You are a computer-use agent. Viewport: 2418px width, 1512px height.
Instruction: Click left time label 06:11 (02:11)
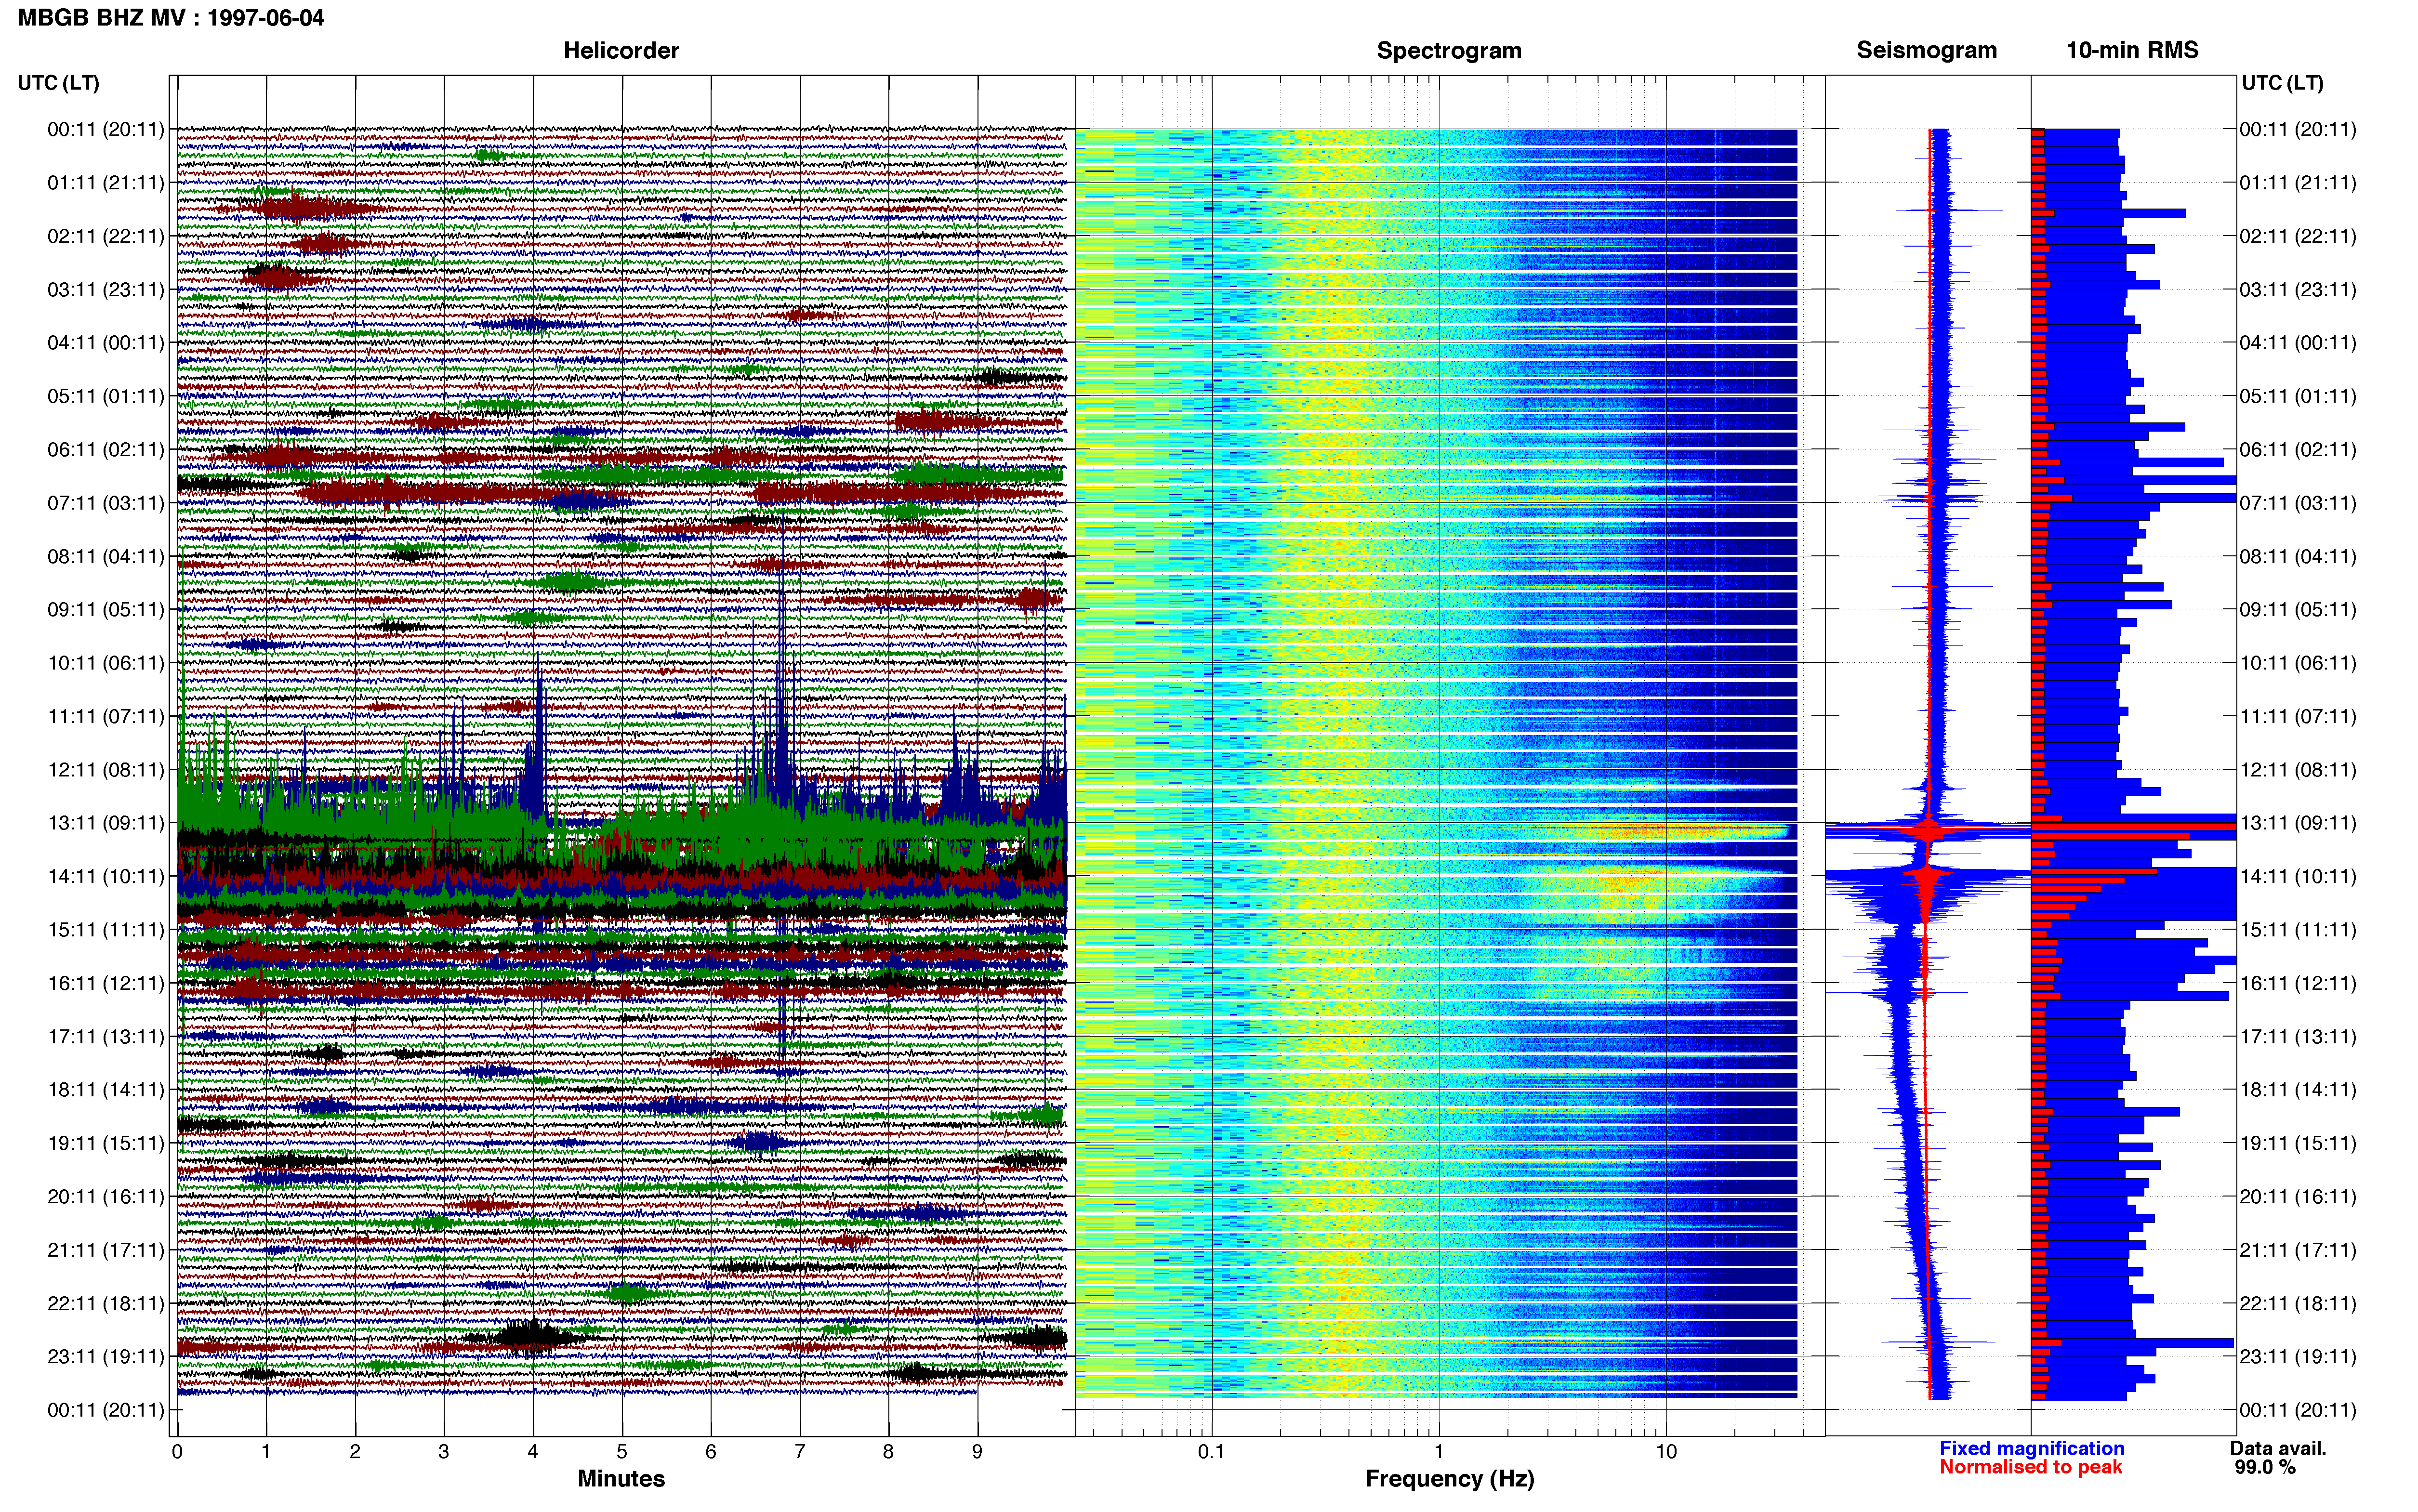coord(106,450)
